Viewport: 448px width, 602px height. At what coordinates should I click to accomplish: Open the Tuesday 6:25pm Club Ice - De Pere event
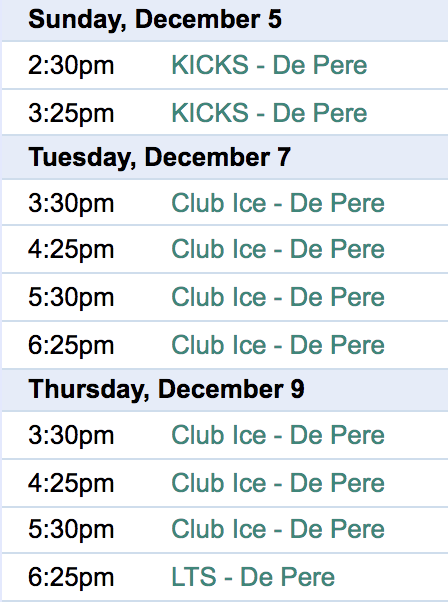(x=278, y=345)
